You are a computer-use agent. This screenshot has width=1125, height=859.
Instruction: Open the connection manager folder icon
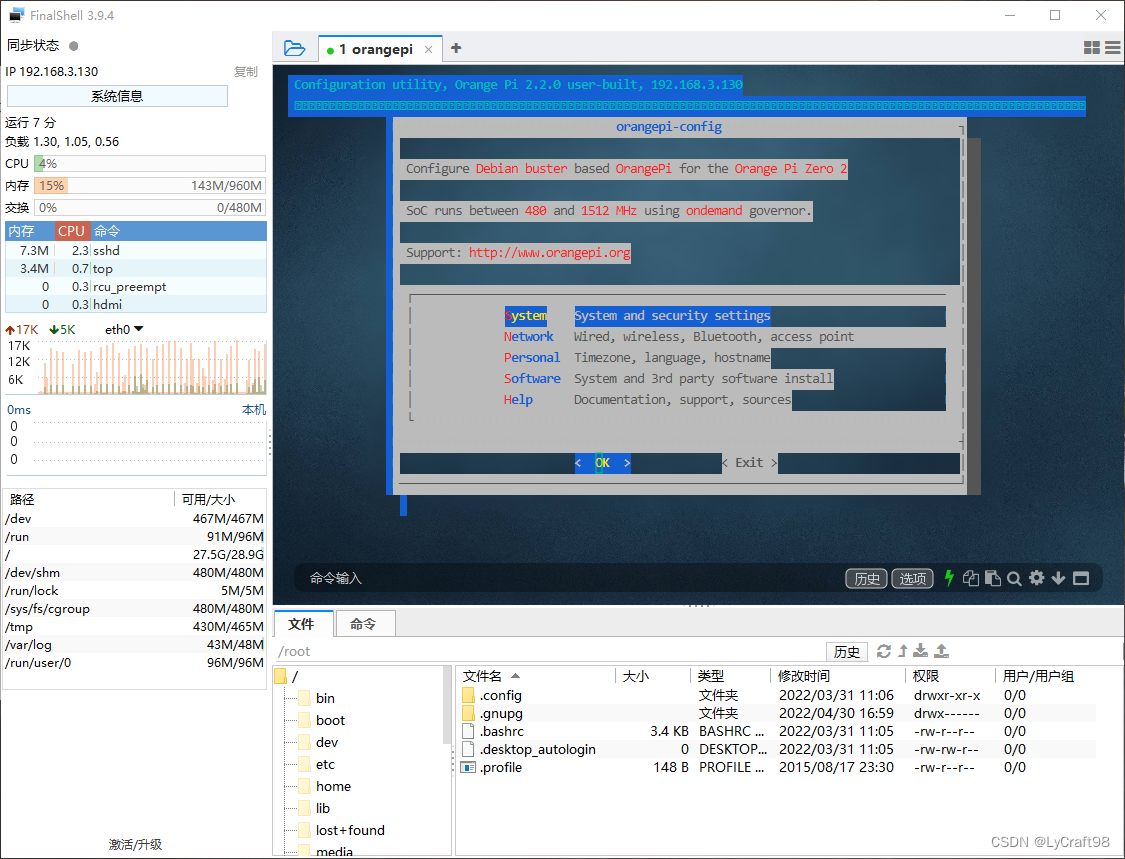pos(294,48)
